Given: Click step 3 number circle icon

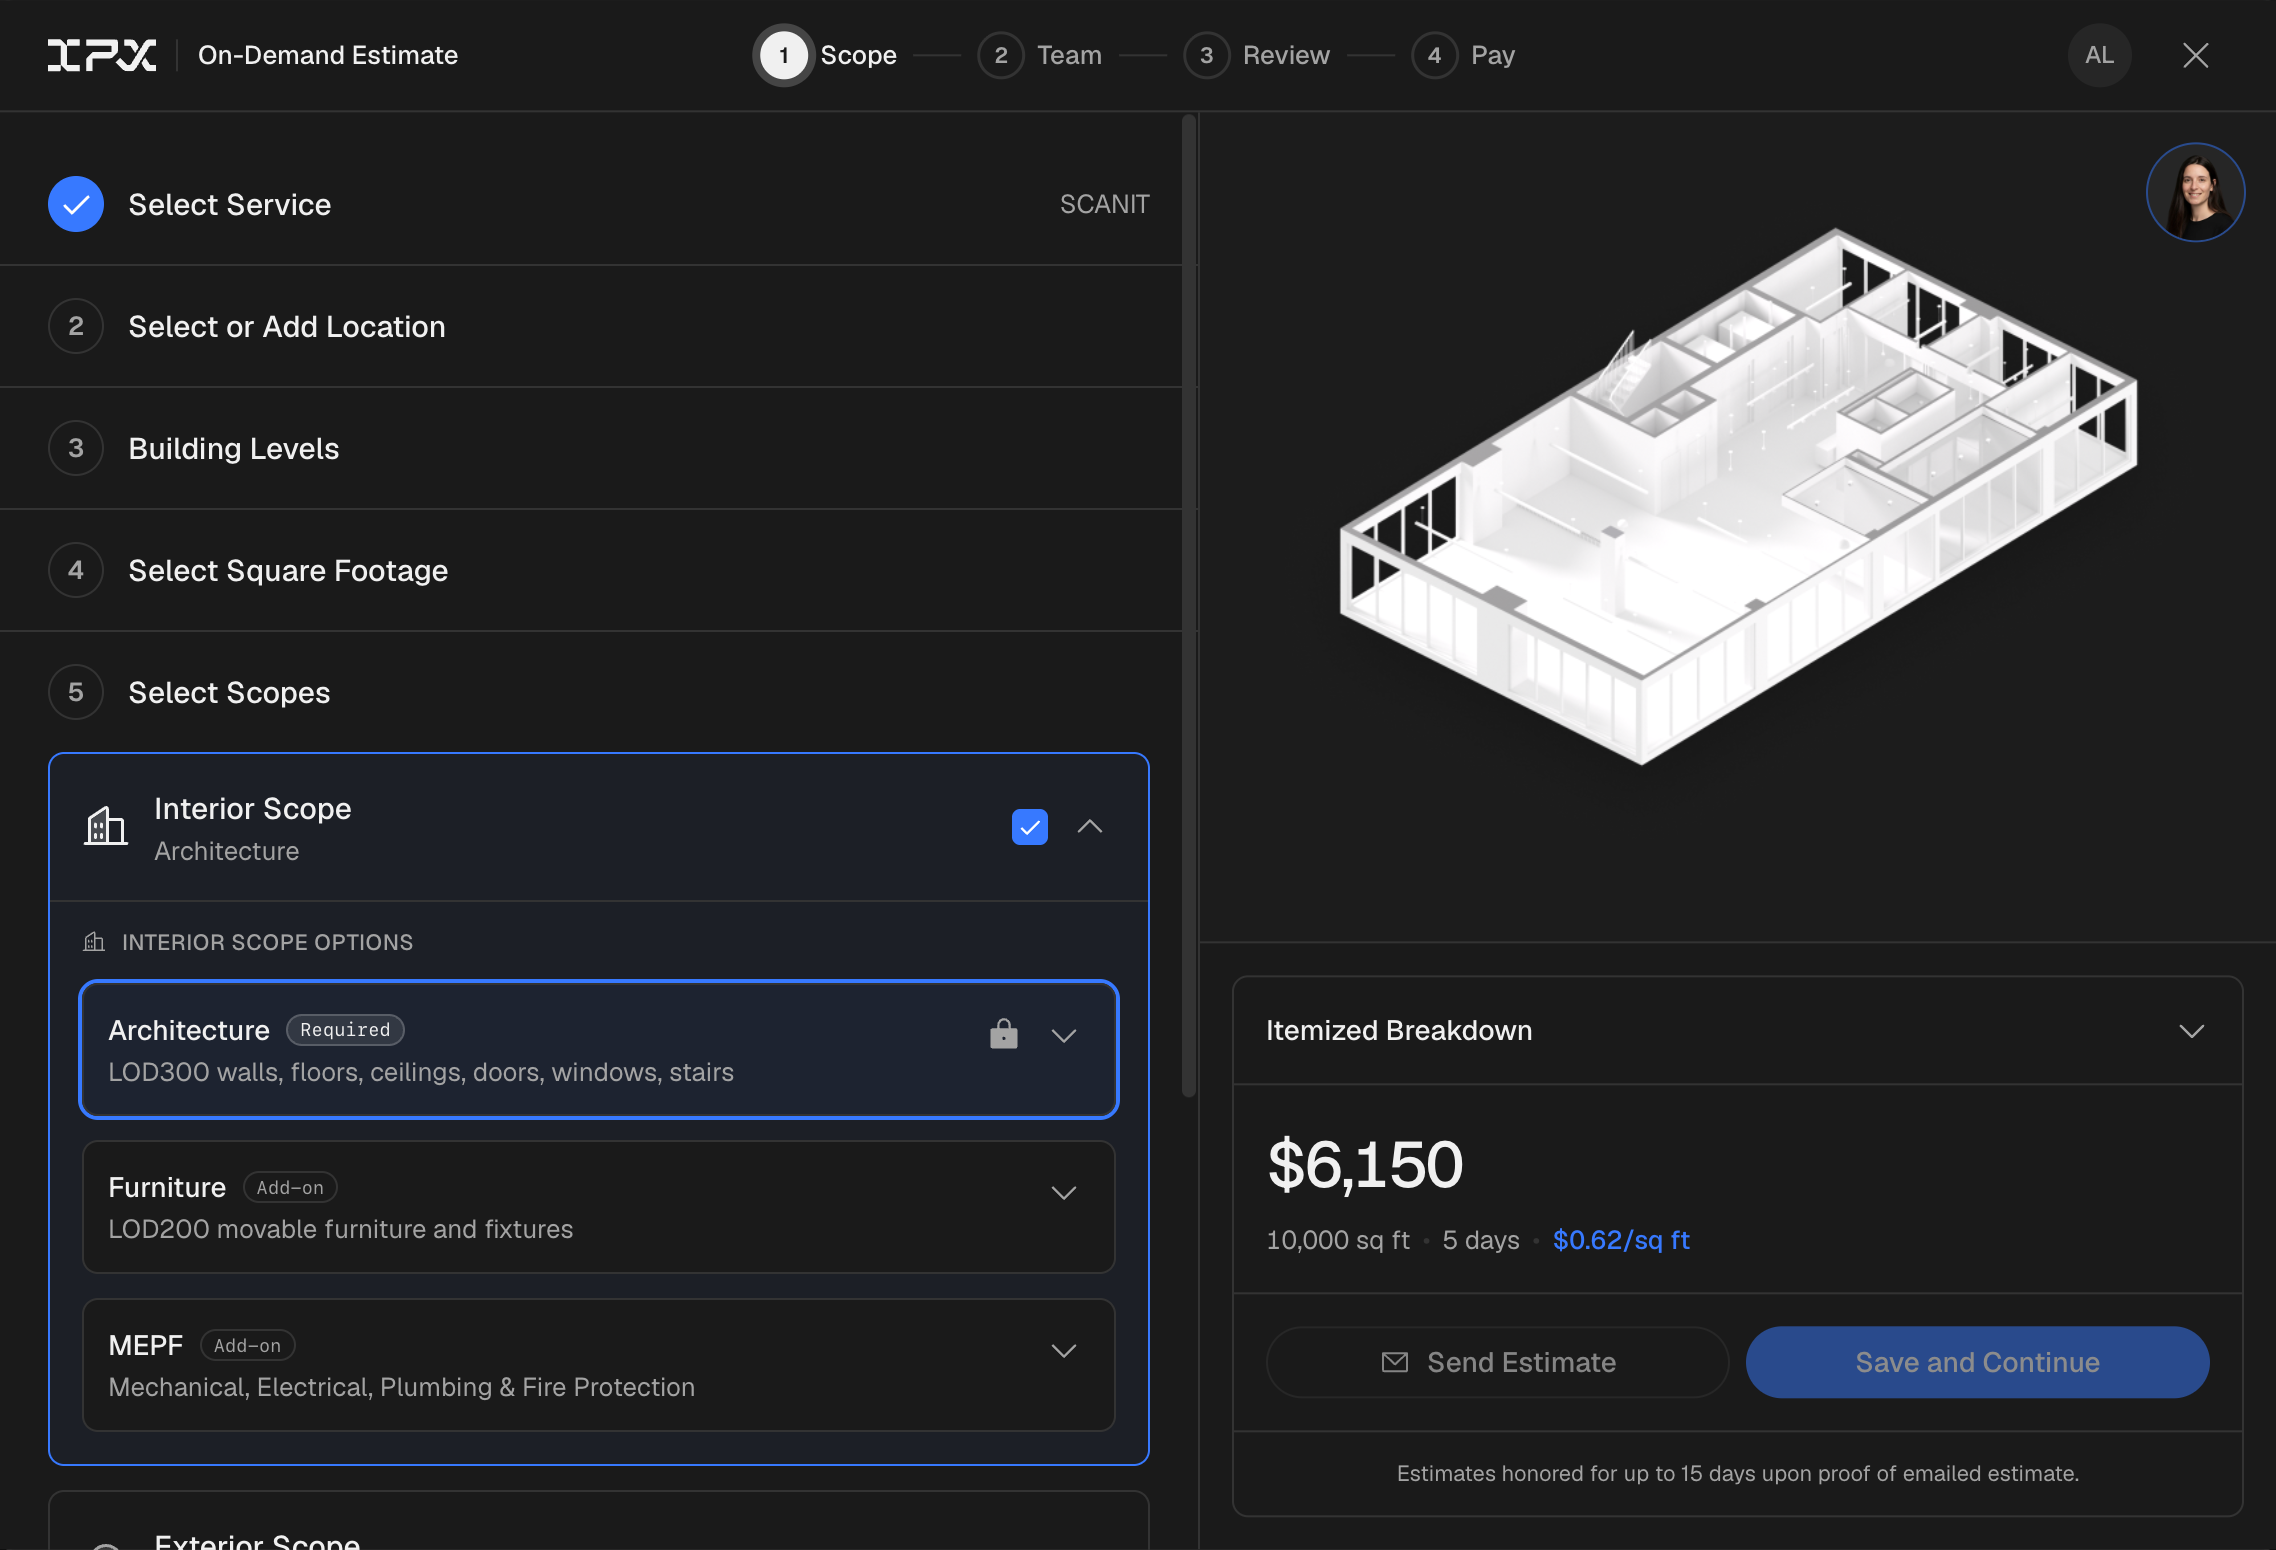Looking at the screenshot, I should pyautogui.click(x=76, y=448).
